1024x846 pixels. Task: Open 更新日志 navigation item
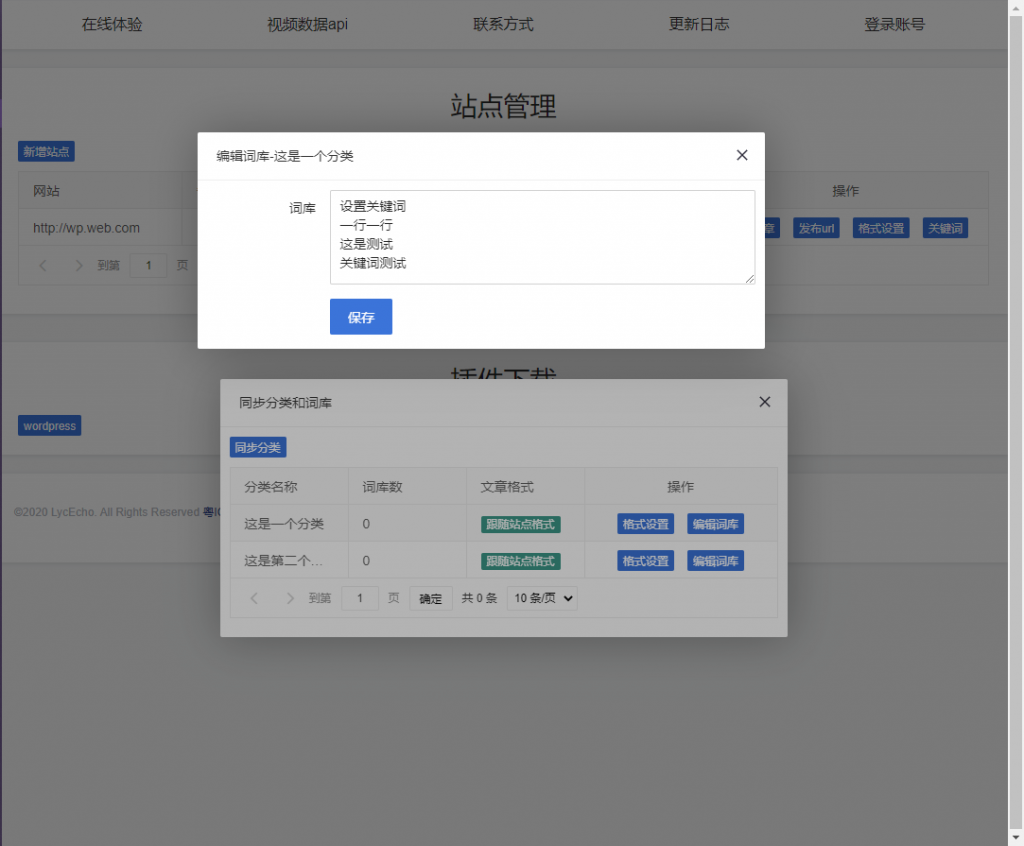point(699,24)
